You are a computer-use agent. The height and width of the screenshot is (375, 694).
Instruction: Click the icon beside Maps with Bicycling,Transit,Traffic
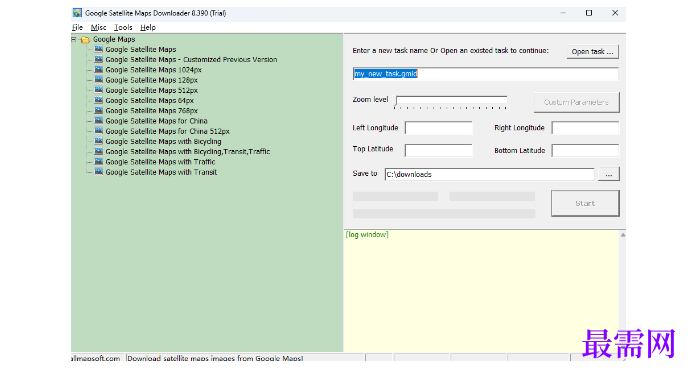tap(98, 151)
